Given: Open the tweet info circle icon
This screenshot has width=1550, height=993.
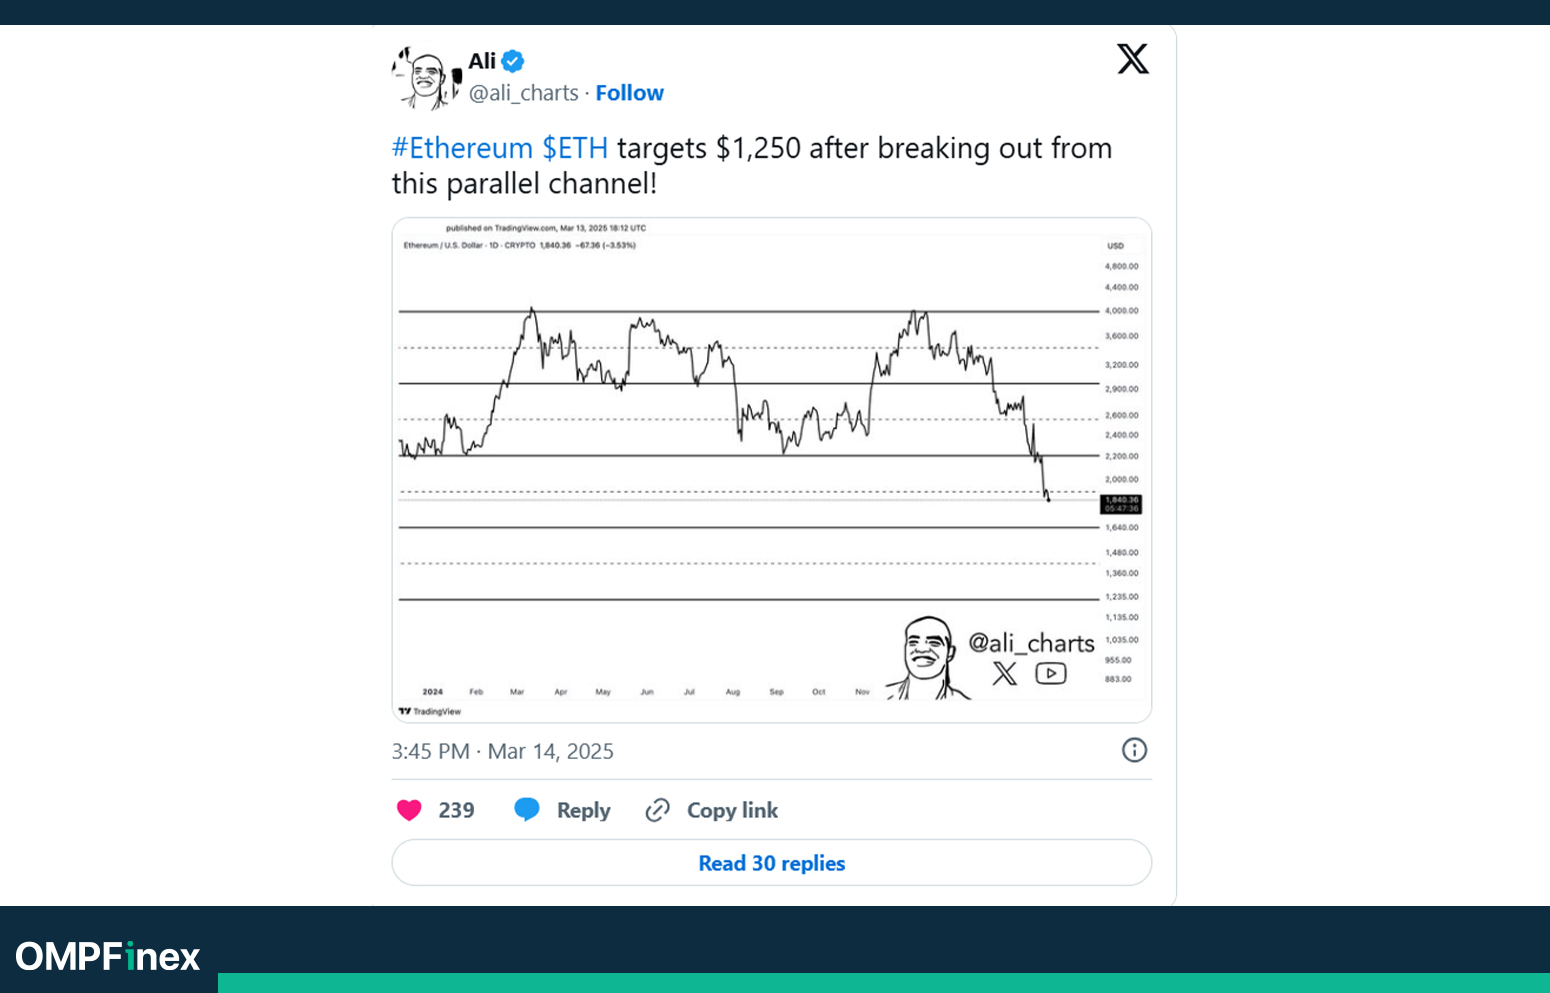Looking at the screenshot, I should coord(1134,750).
